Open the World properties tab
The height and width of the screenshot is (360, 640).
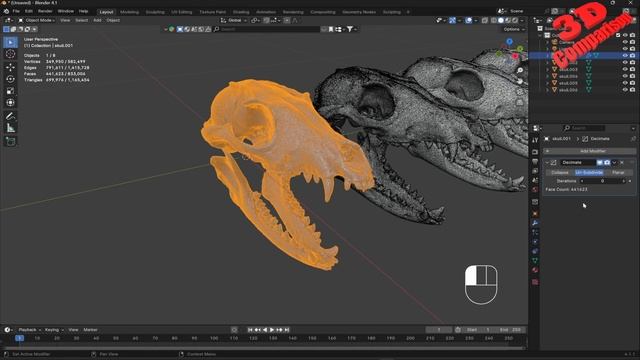pos(535,189)
